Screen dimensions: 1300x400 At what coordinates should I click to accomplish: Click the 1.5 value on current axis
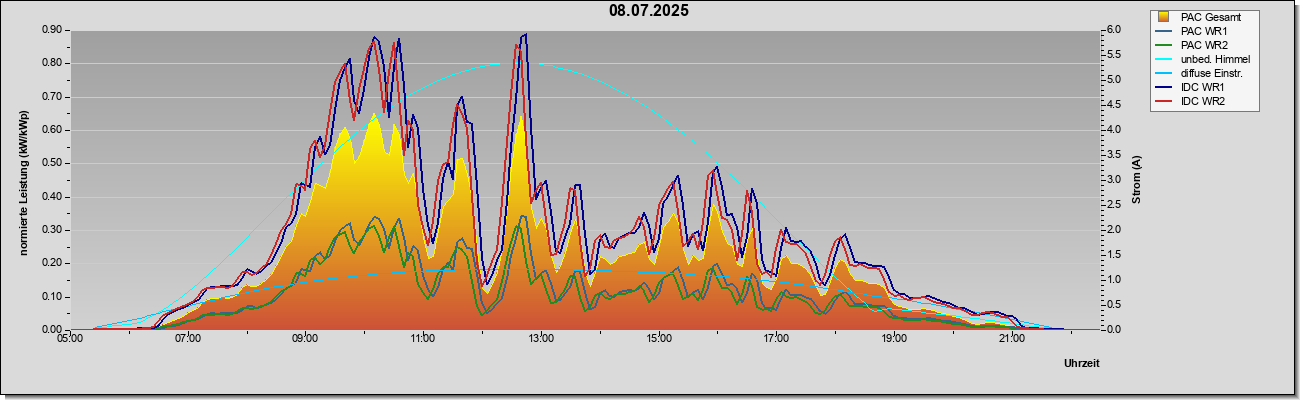pos(1113,255)
